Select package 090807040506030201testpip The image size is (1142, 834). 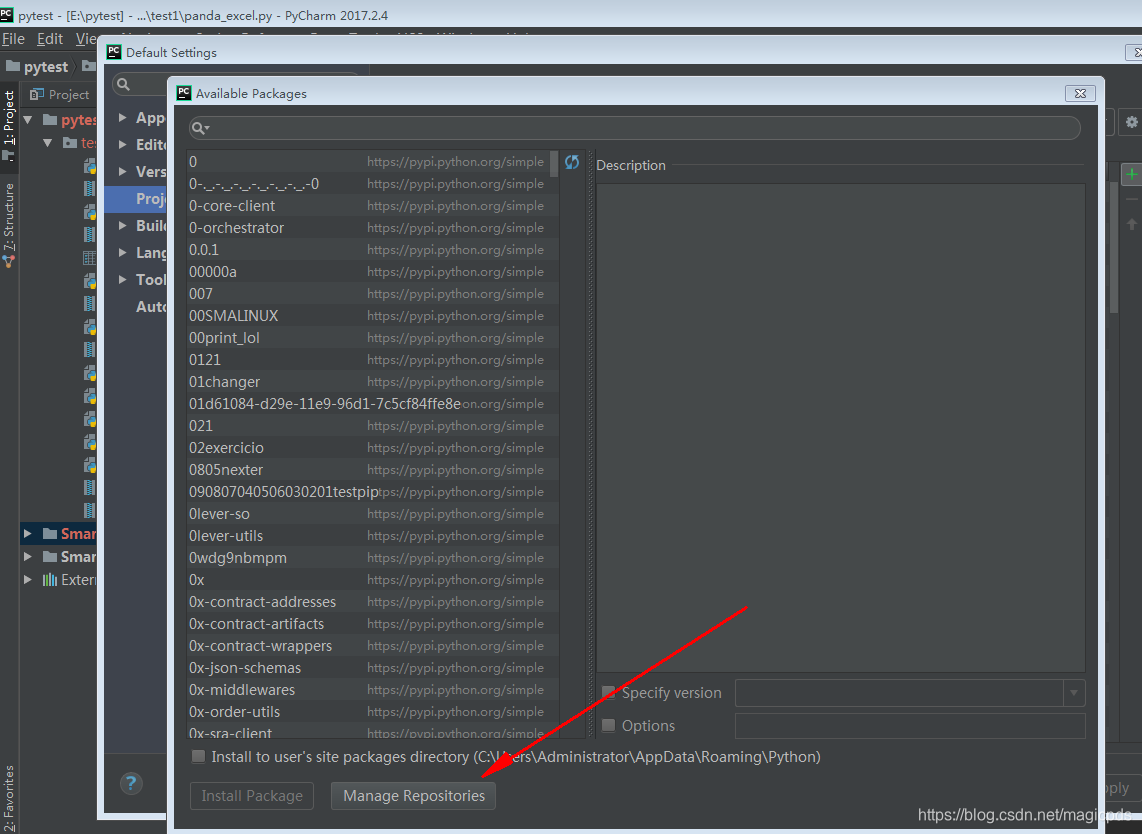point(372,492)
